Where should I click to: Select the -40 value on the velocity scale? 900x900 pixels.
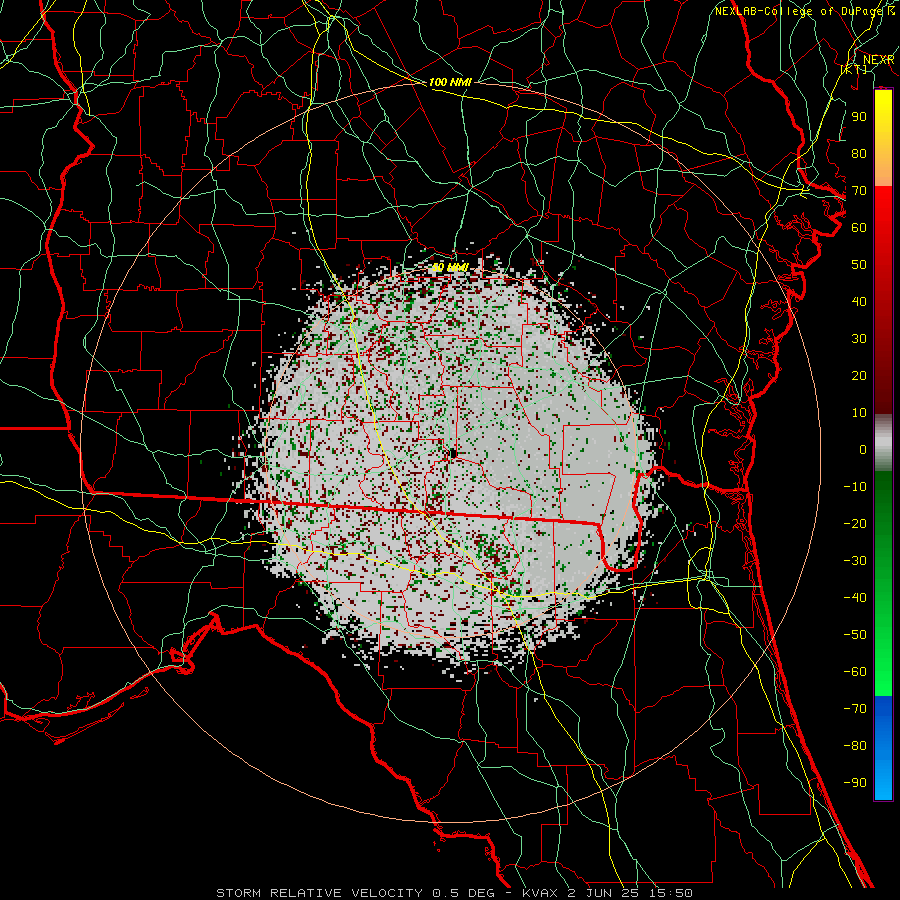pos(855,598)
